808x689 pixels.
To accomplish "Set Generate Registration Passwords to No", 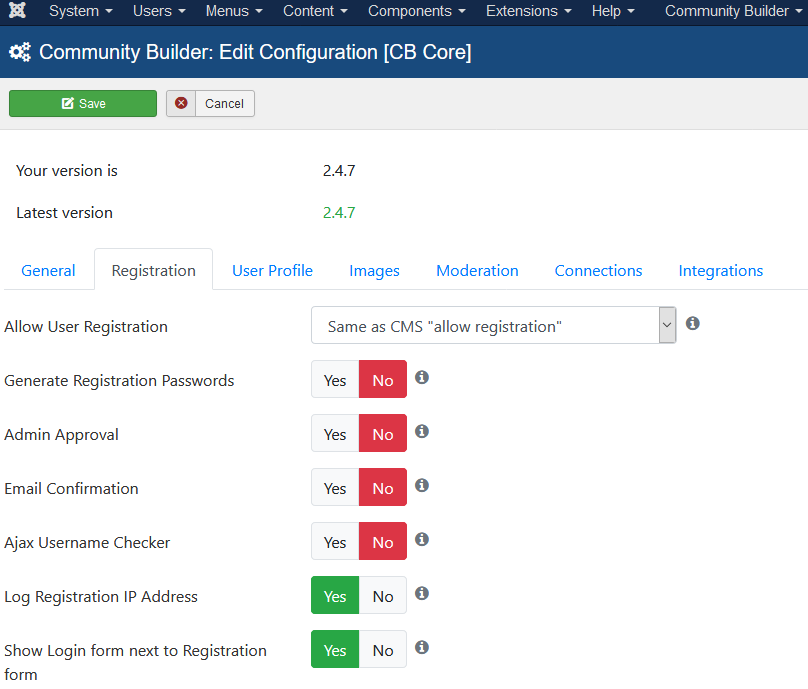I will coord(383,379).
